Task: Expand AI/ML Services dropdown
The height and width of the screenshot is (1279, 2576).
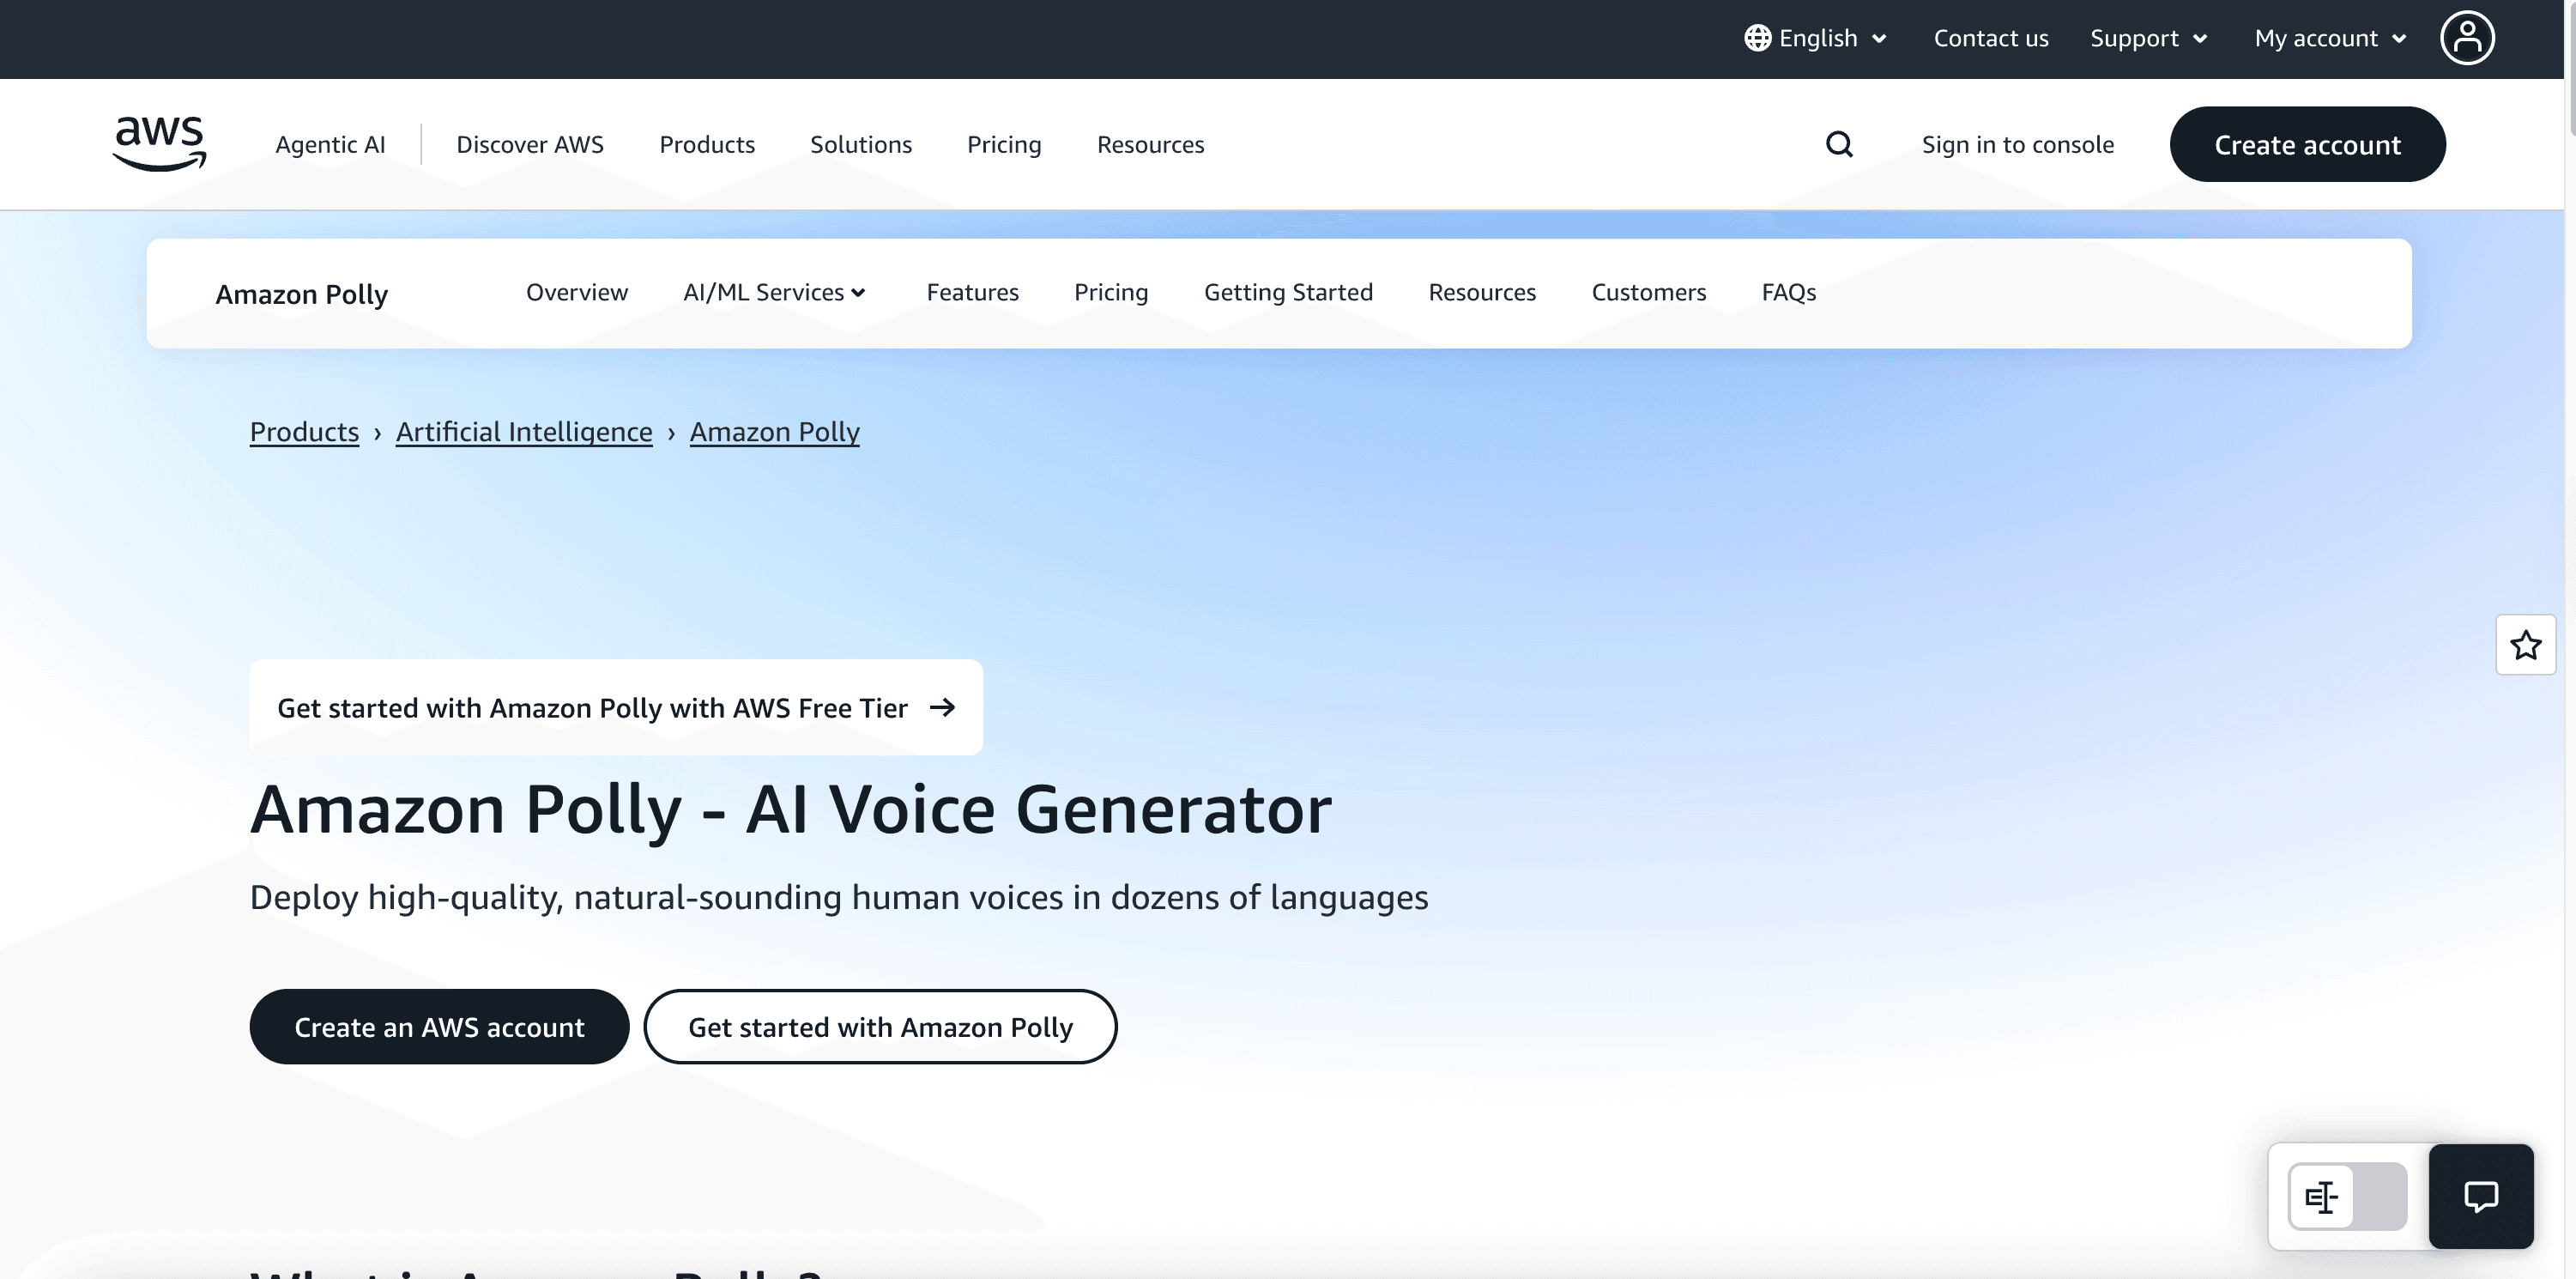Action: 774,292
